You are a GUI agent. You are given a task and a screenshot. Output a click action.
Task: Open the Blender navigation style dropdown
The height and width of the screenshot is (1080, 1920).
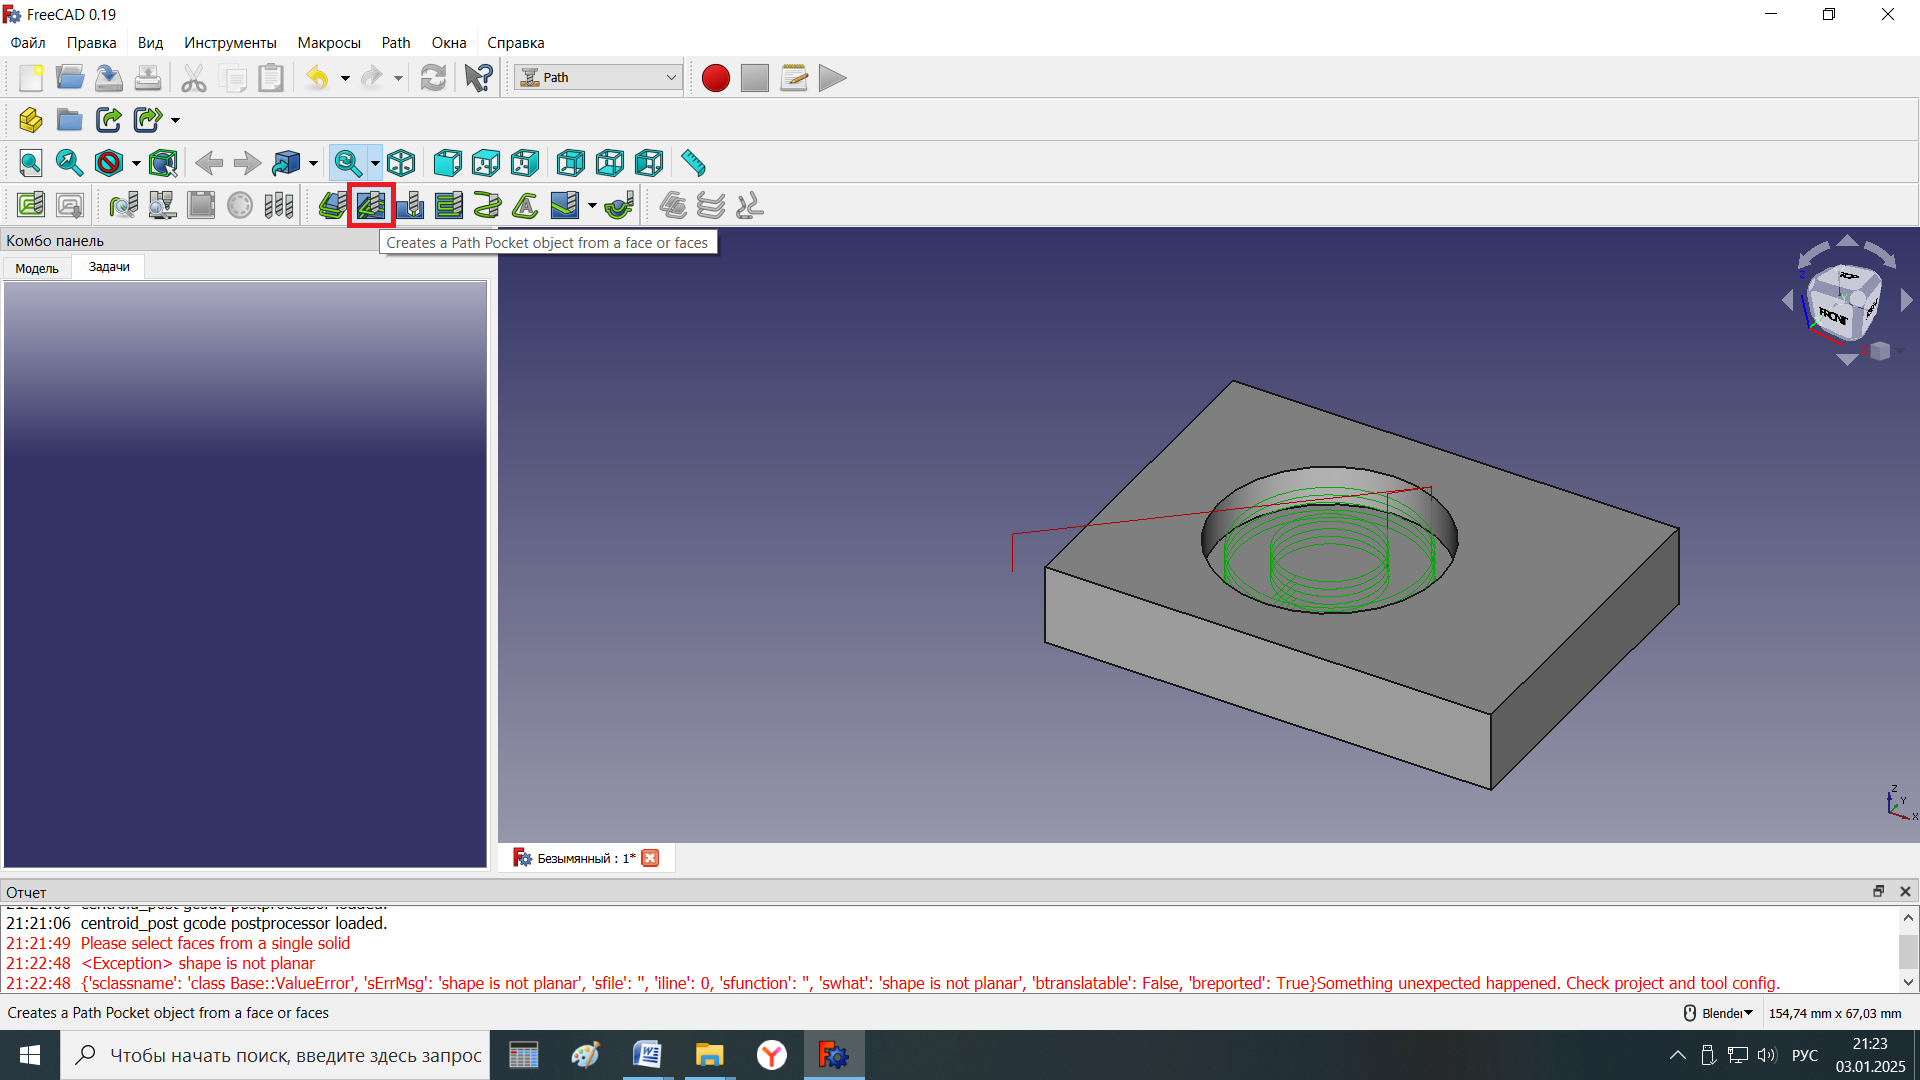pos(1720,1013)
